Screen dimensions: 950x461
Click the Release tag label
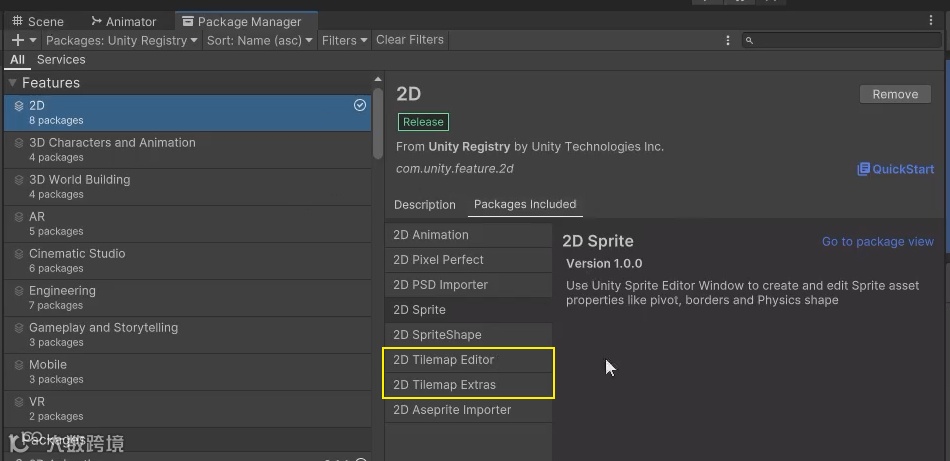(423, 122)
